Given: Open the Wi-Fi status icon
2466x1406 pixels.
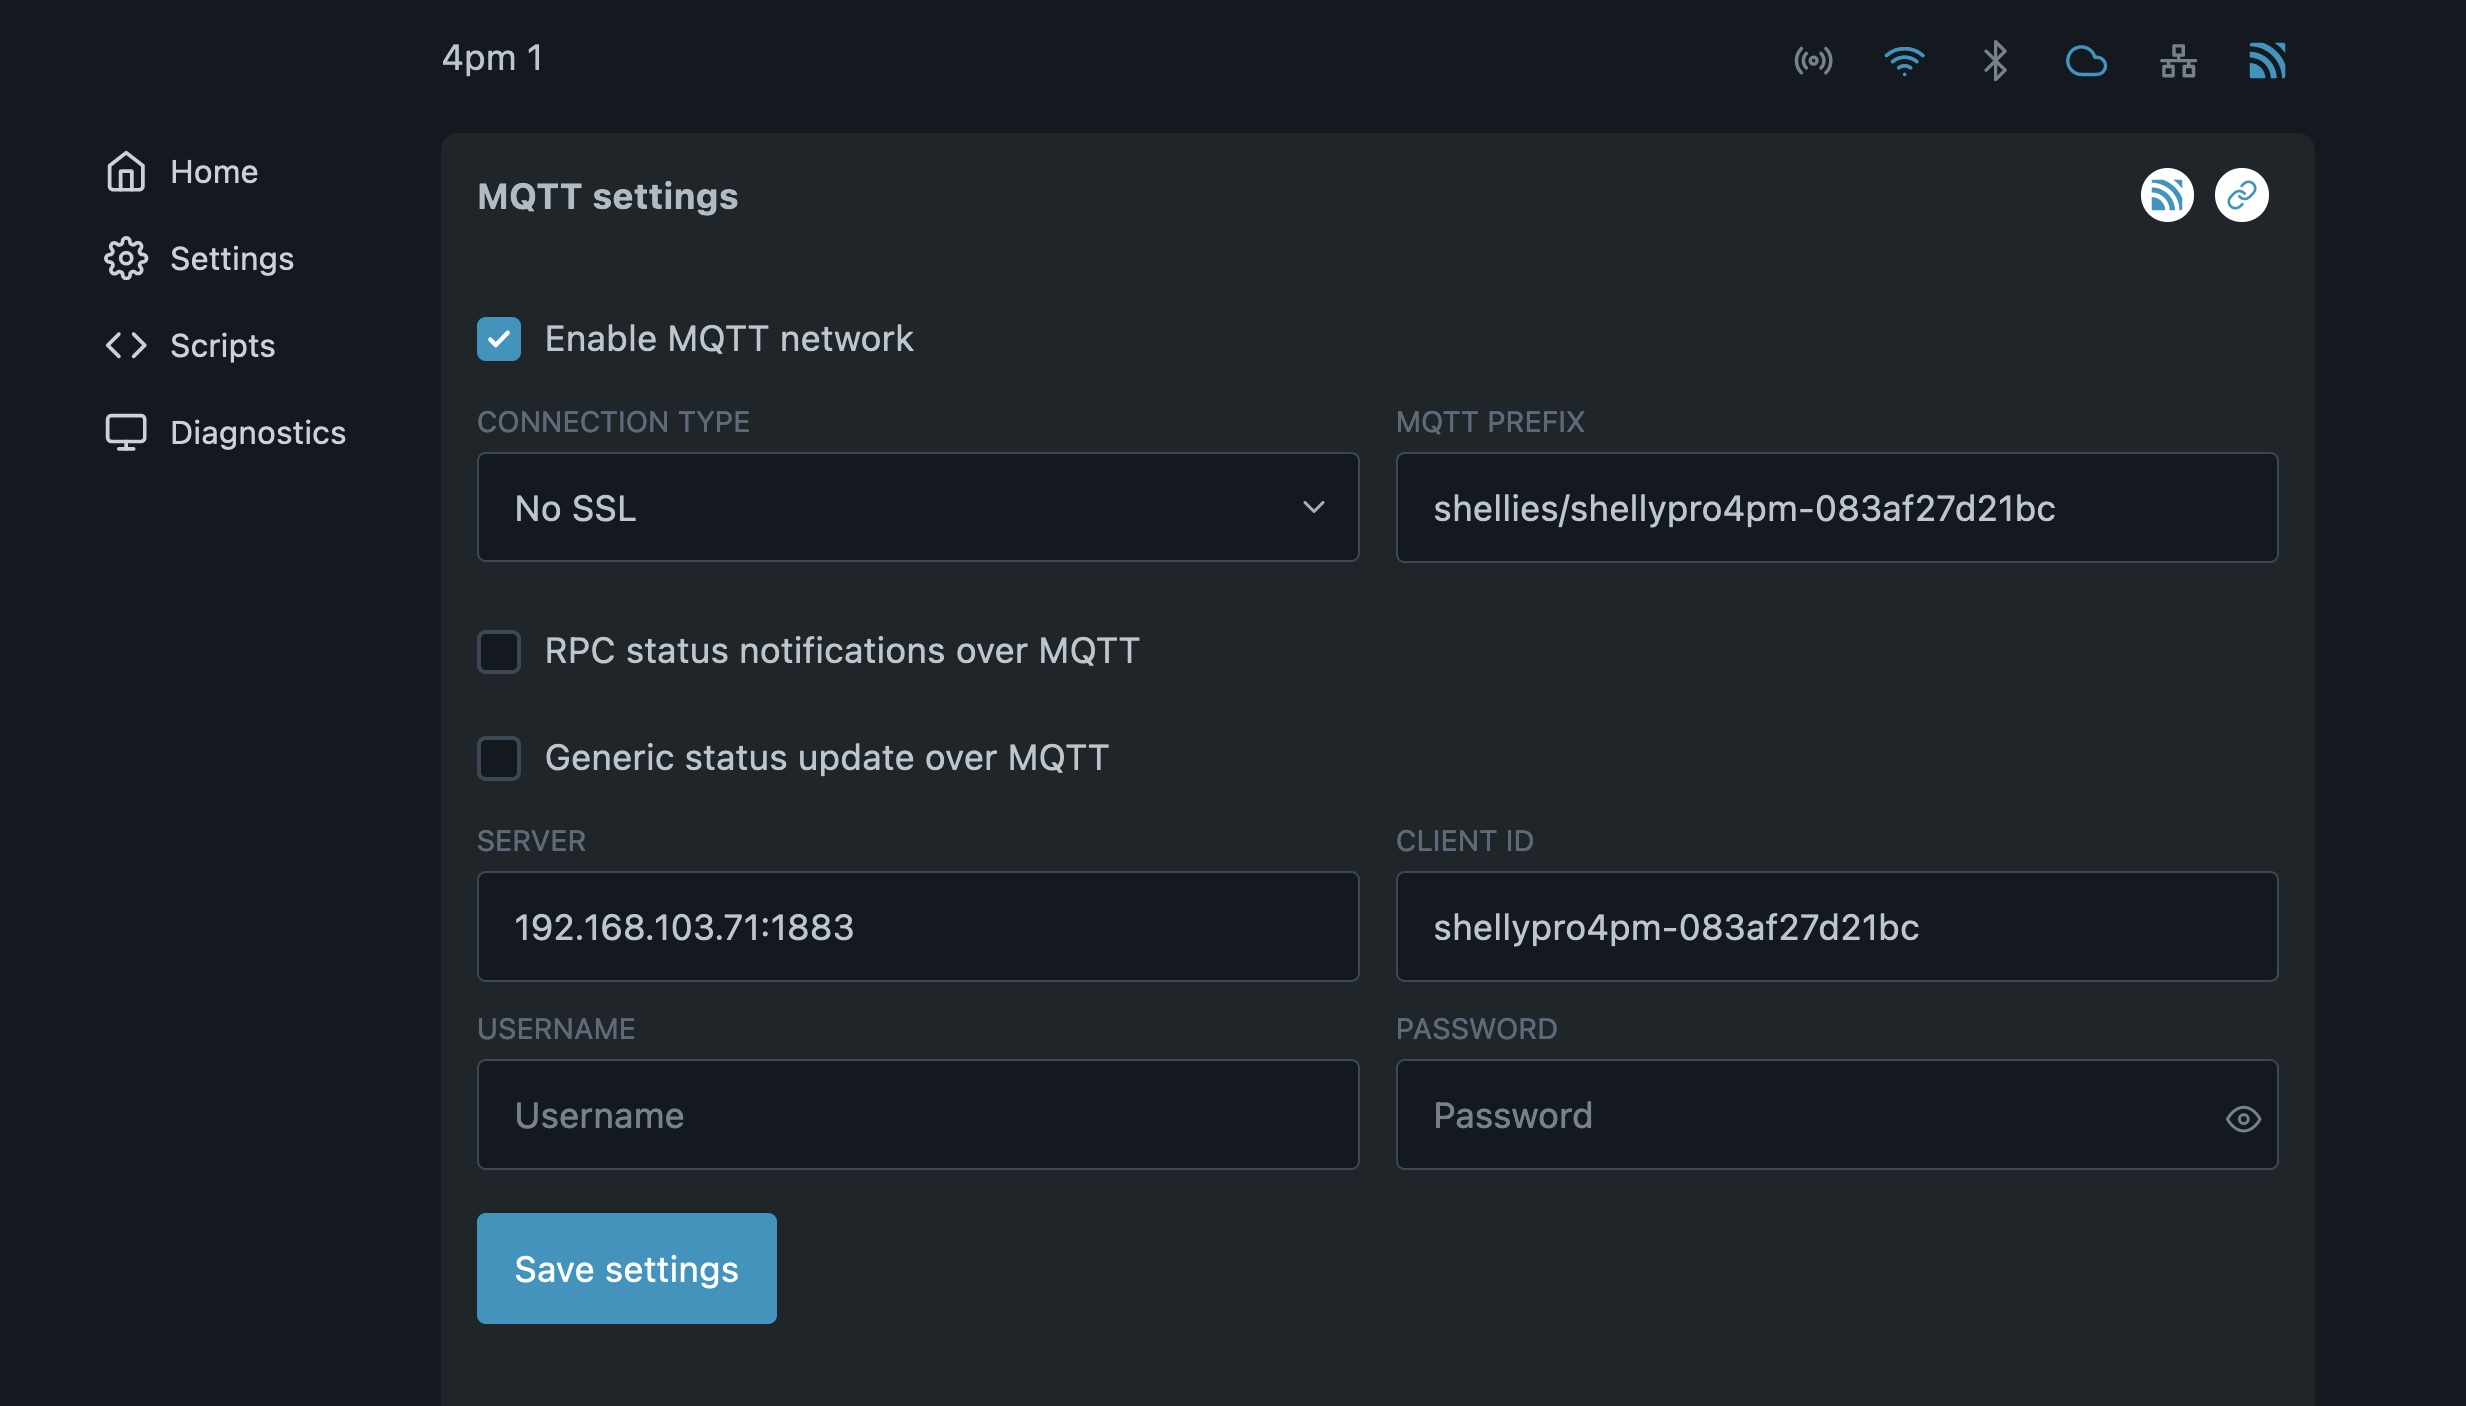Looking at the screenshot, I should [x=1904, y=61].
